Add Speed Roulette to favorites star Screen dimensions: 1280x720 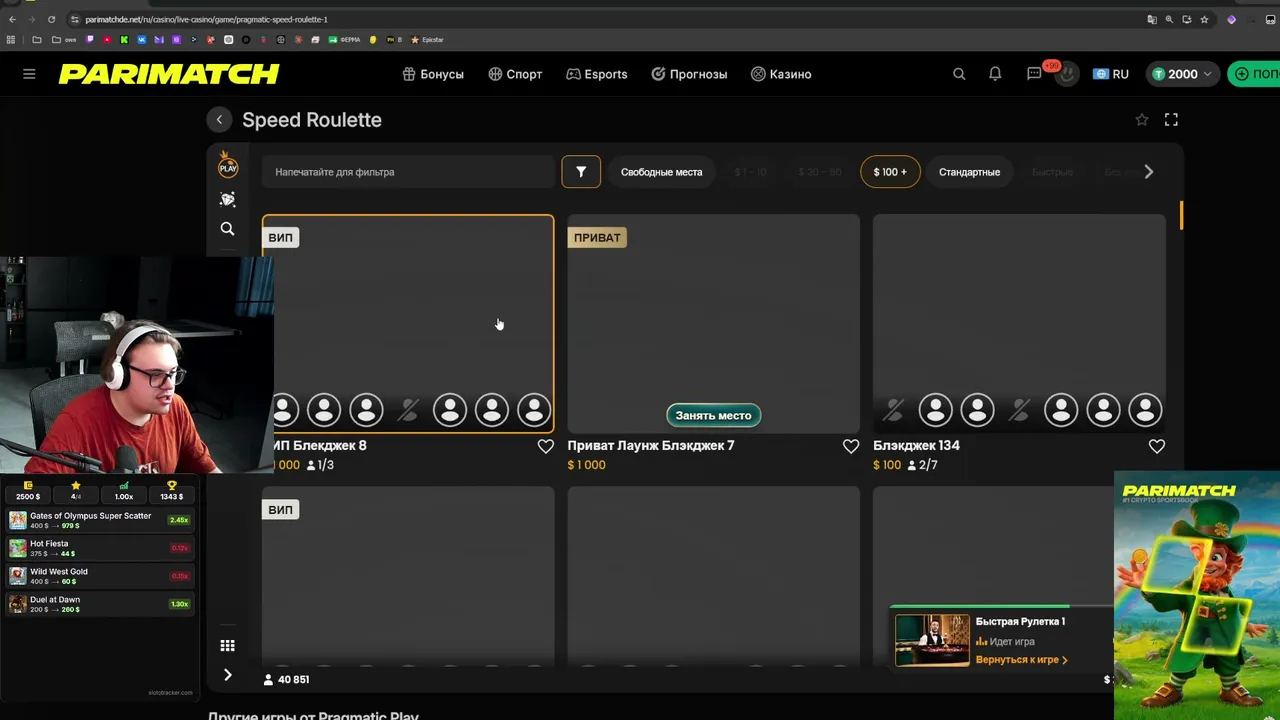tap(1142, 120)
